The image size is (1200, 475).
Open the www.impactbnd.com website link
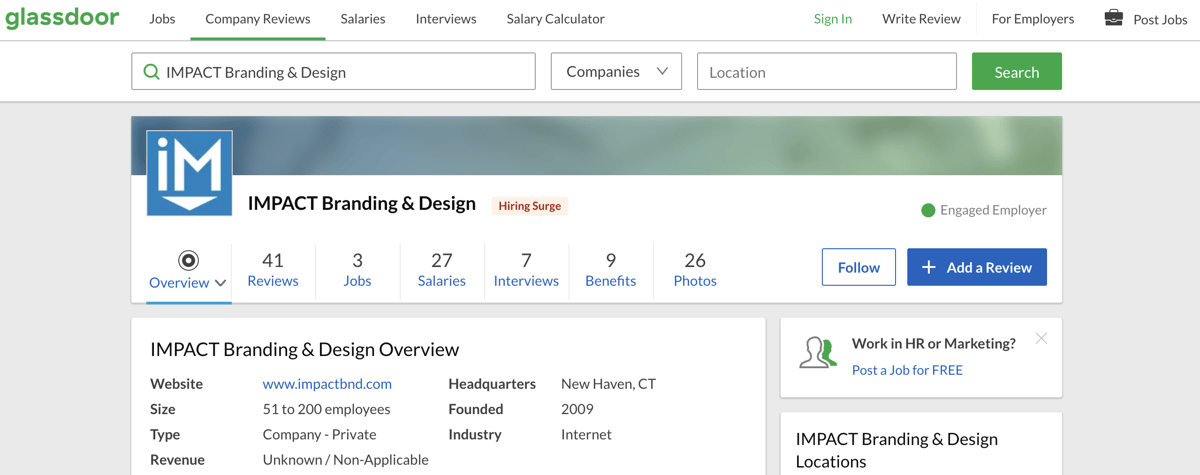click(x=327, y=384)
